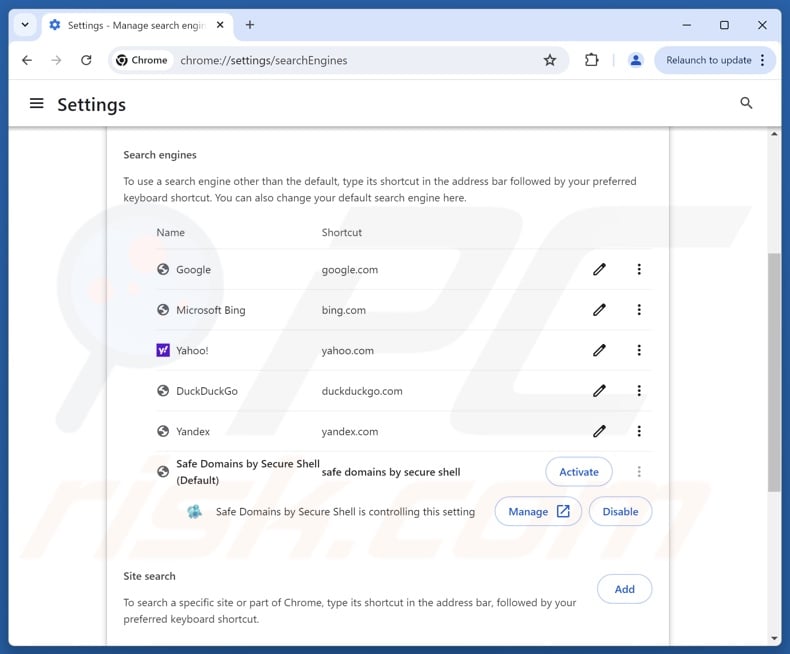Open more actions for Yandex
The width and height of the screenshot is (790, 654).
639,431
